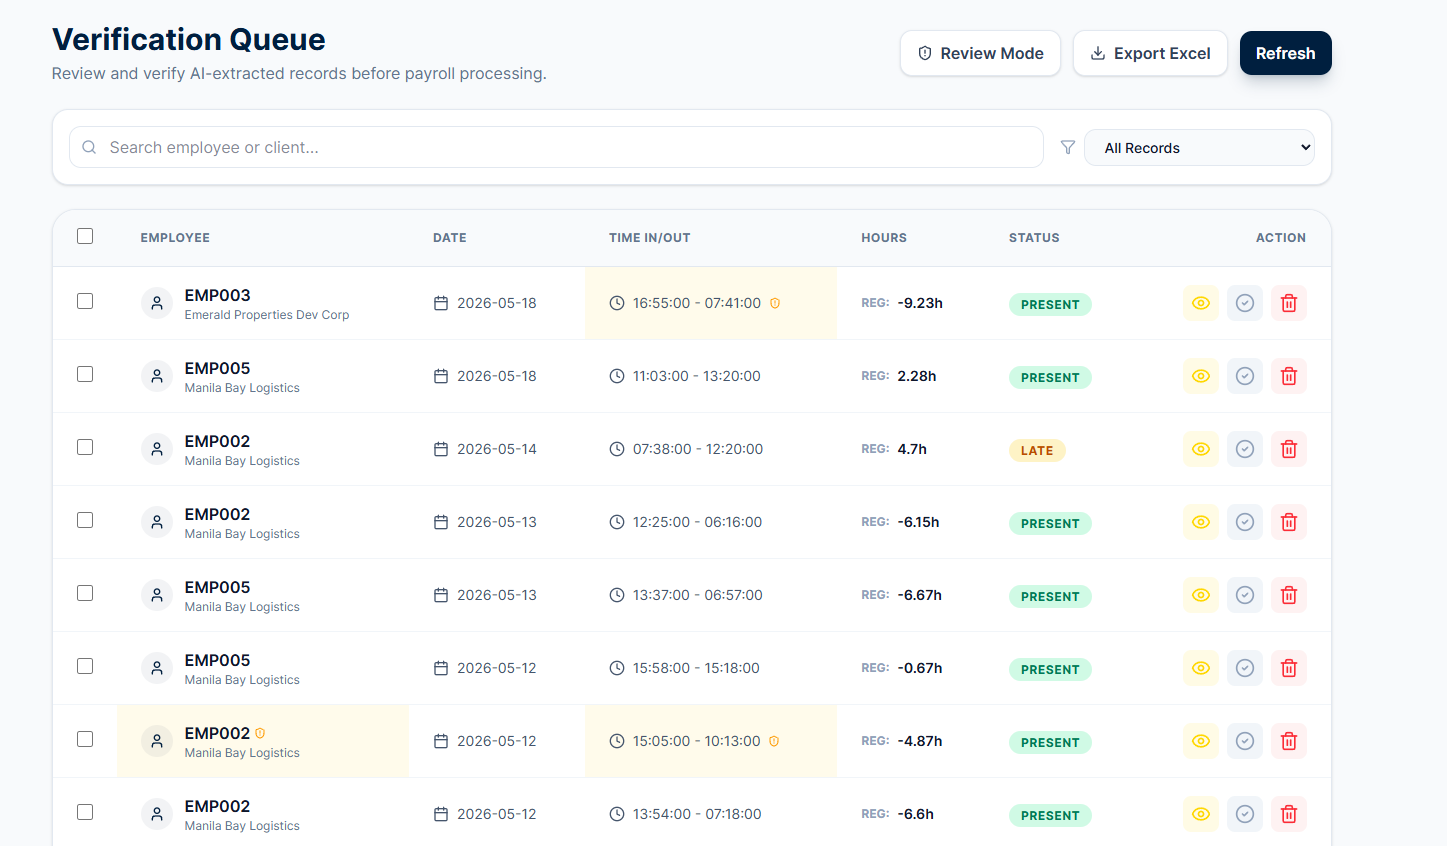The width and height of the screenshot is (1447, 846).
Task: Click the TIME IN/OUT column header
Action: (650, 238)
